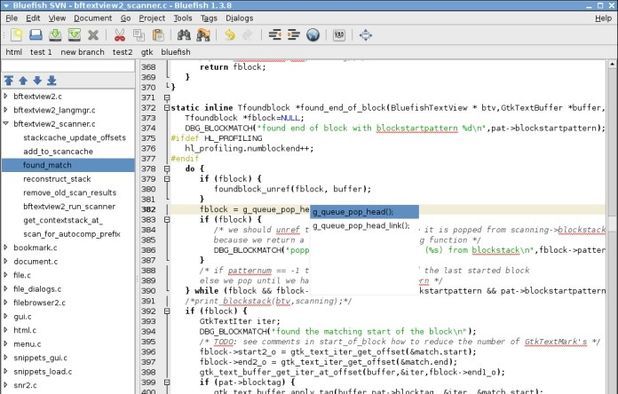The image size is (618, 394).
Task: Click the empty field above sidebar arrows
Action: (68, 66)
